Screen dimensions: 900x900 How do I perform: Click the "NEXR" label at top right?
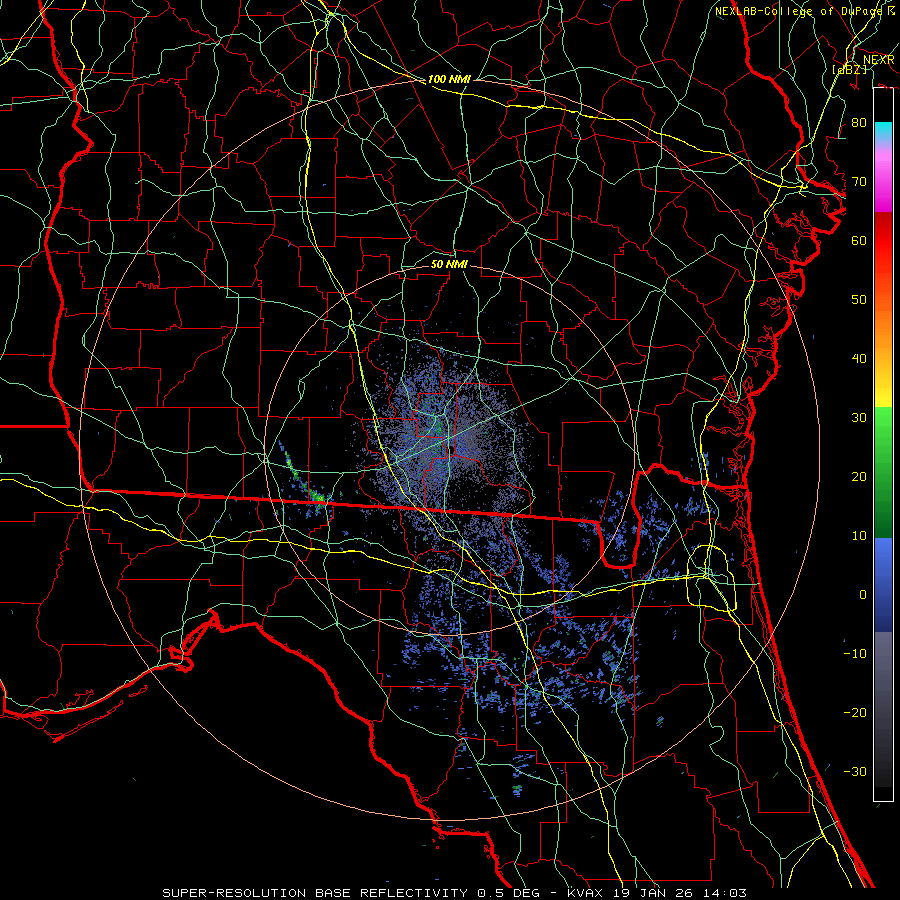pos(879,60)
